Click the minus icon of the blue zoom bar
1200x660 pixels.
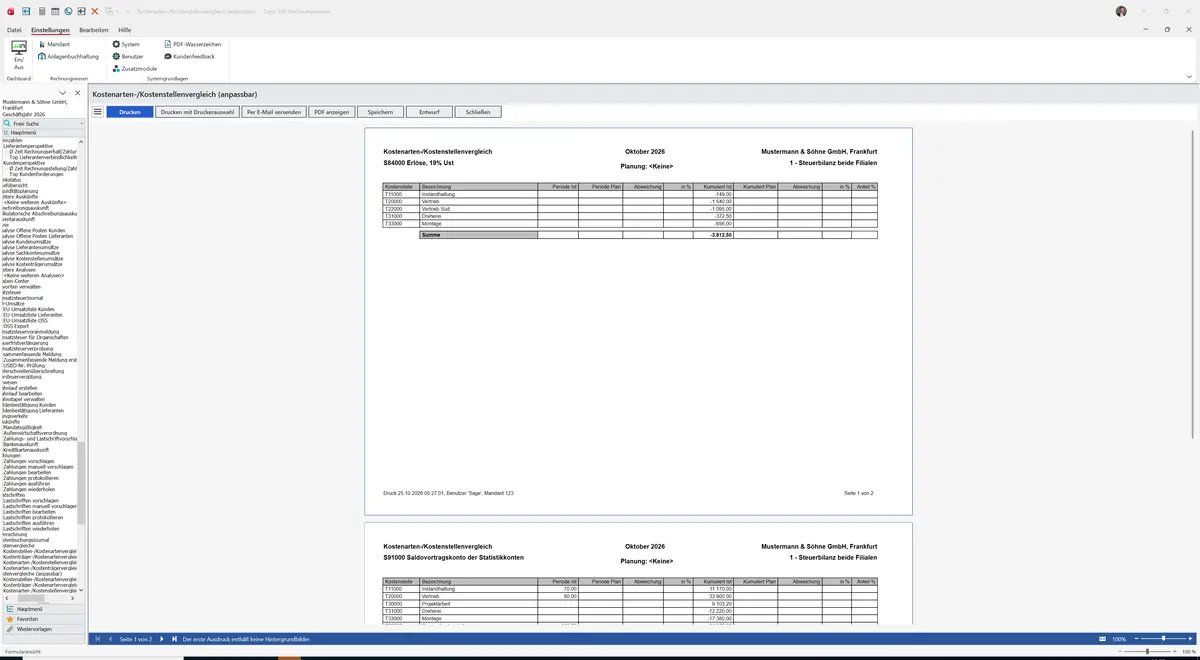[x=1136, y=638]
